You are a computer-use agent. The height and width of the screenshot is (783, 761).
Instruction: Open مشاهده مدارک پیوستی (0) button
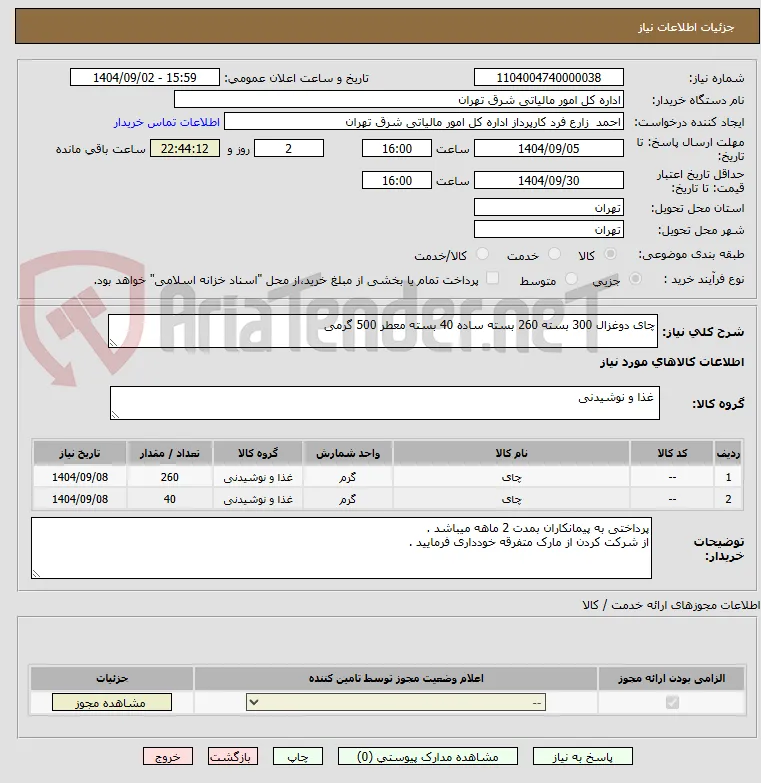coord(427,757)
